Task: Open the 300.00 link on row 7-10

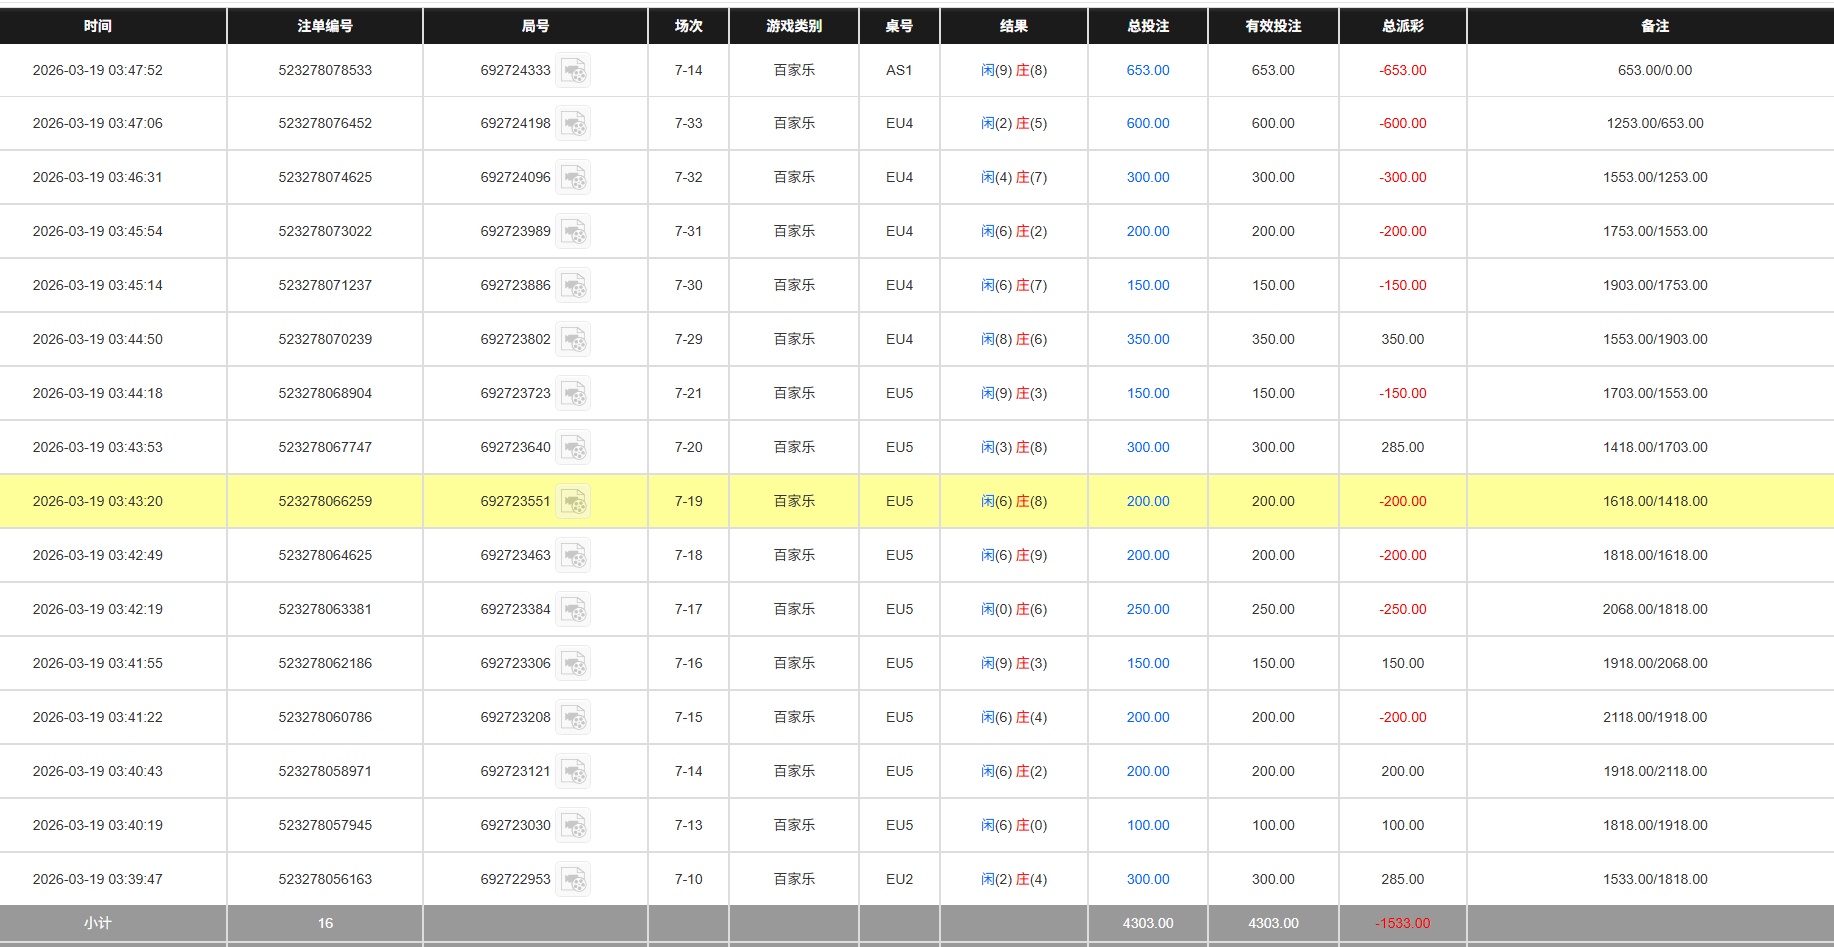Action: [x=1147, y=879]
